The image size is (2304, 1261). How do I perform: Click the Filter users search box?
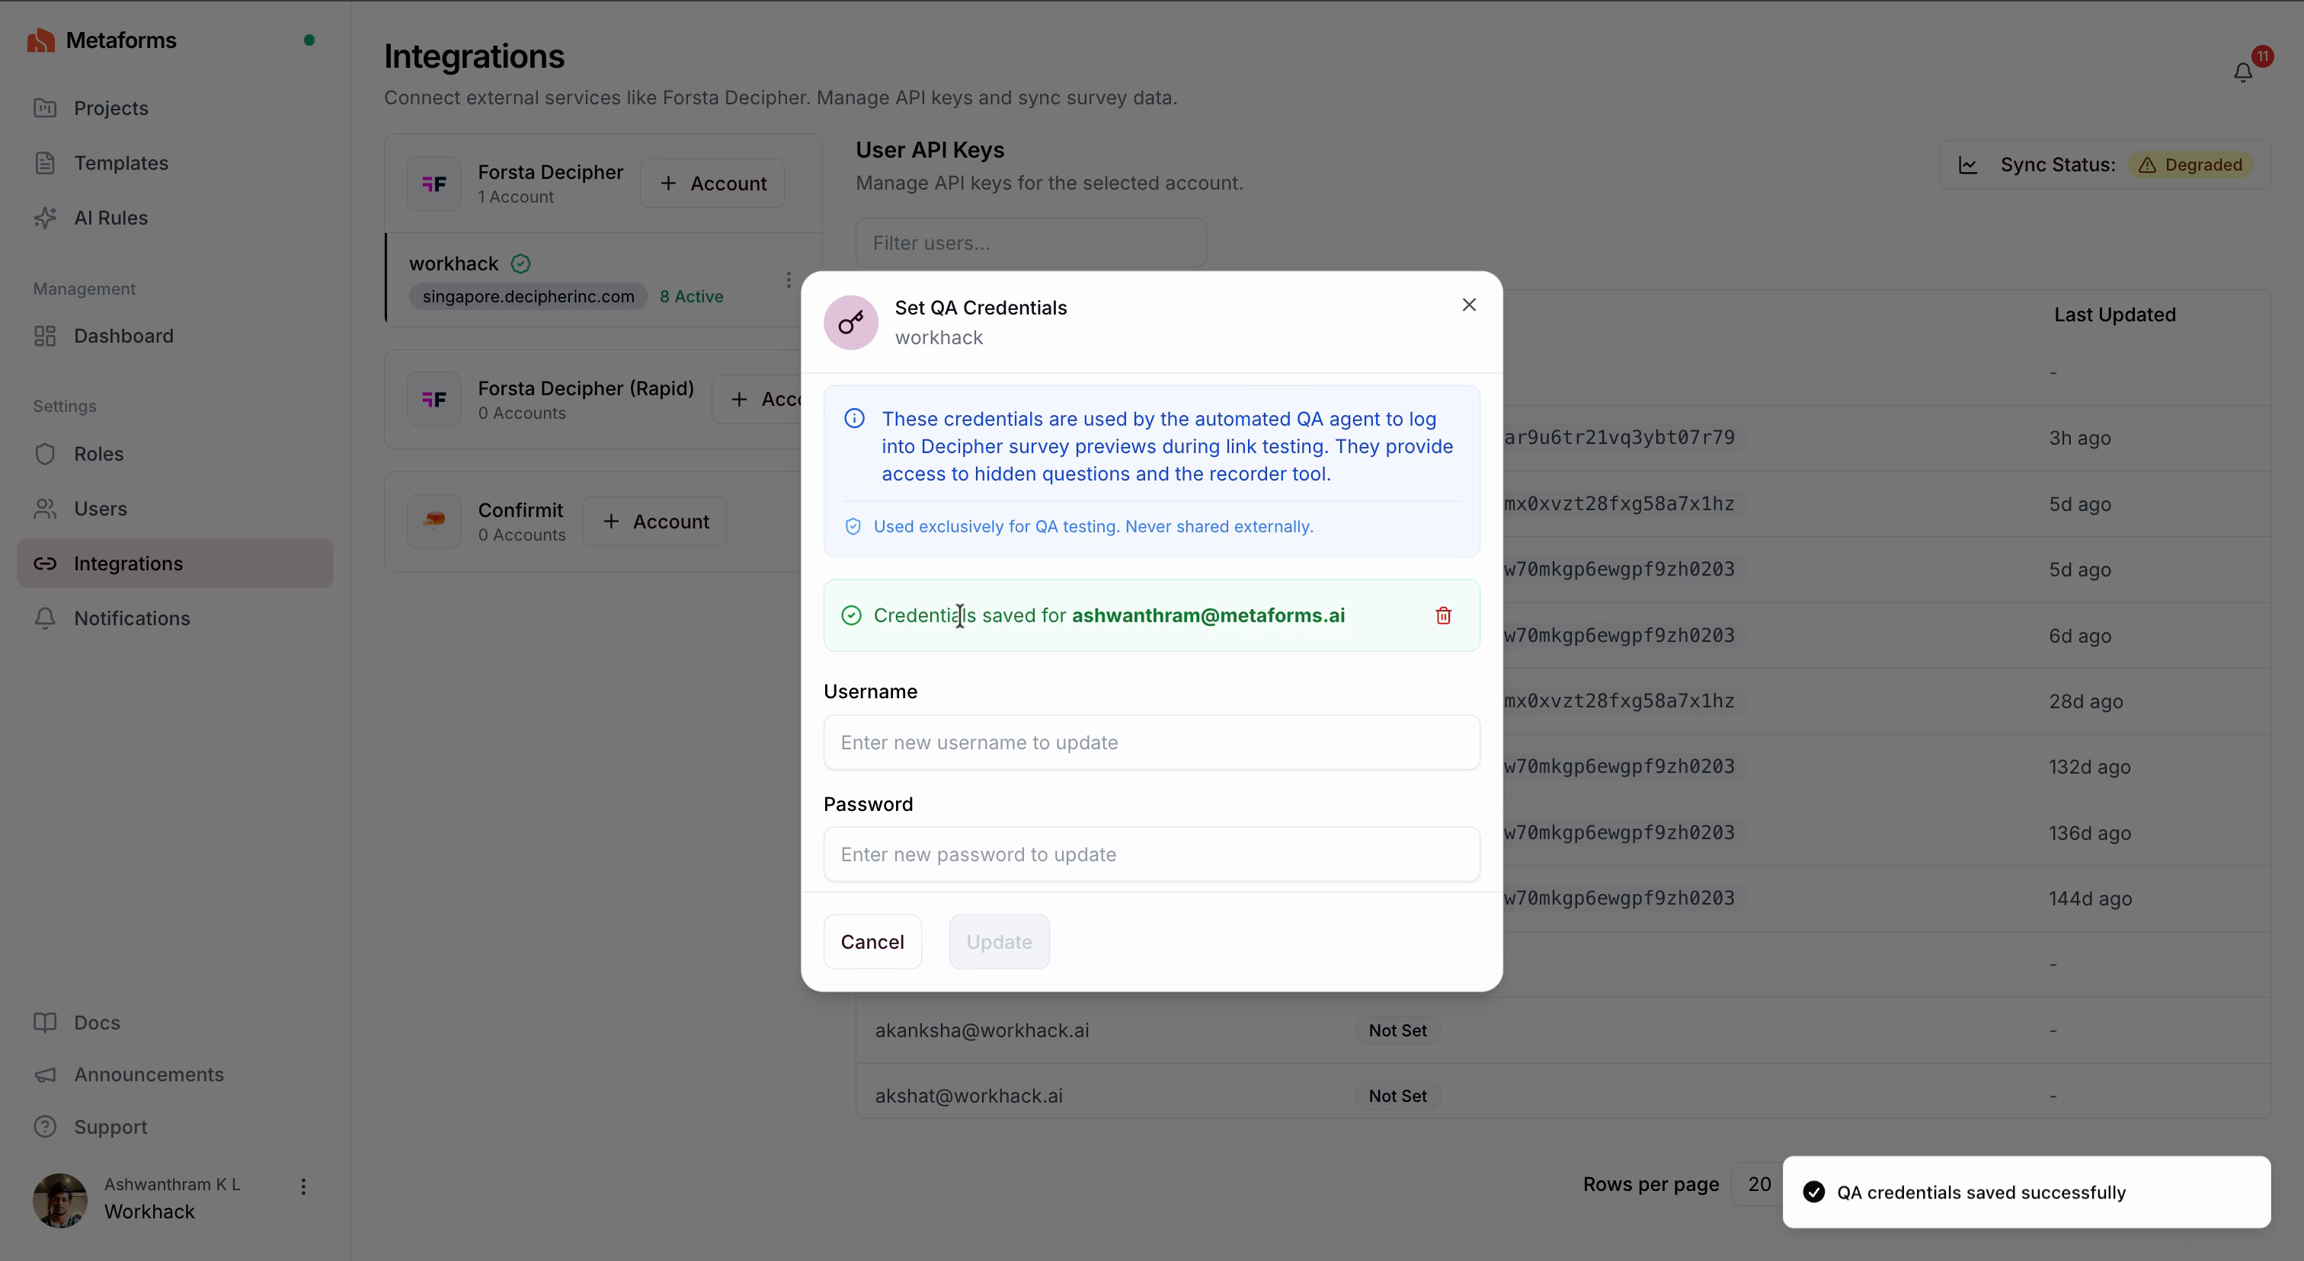1030,243
